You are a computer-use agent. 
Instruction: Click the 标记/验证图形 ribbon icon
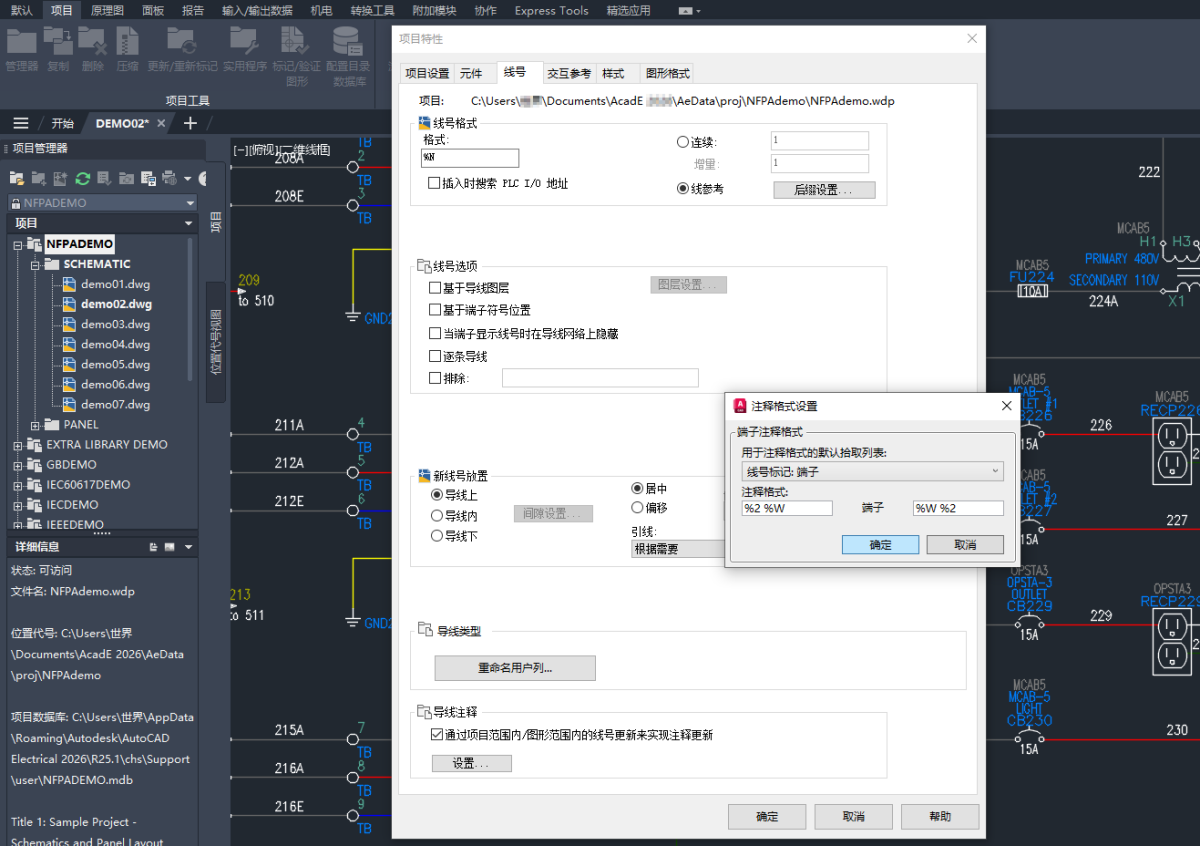(x=295, y=41)
